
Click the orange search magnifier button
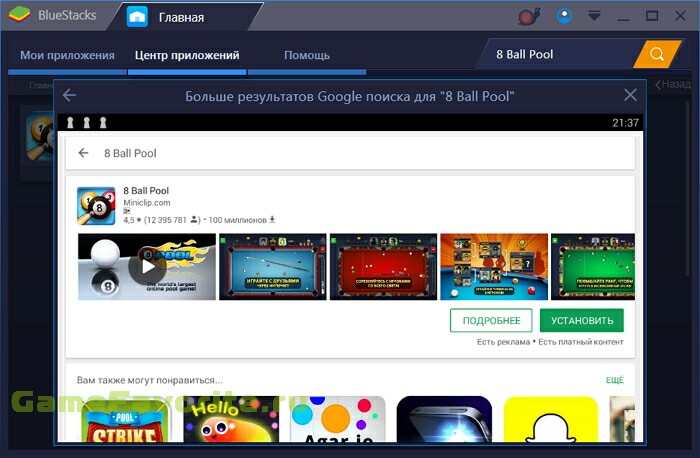coord(657,54)
